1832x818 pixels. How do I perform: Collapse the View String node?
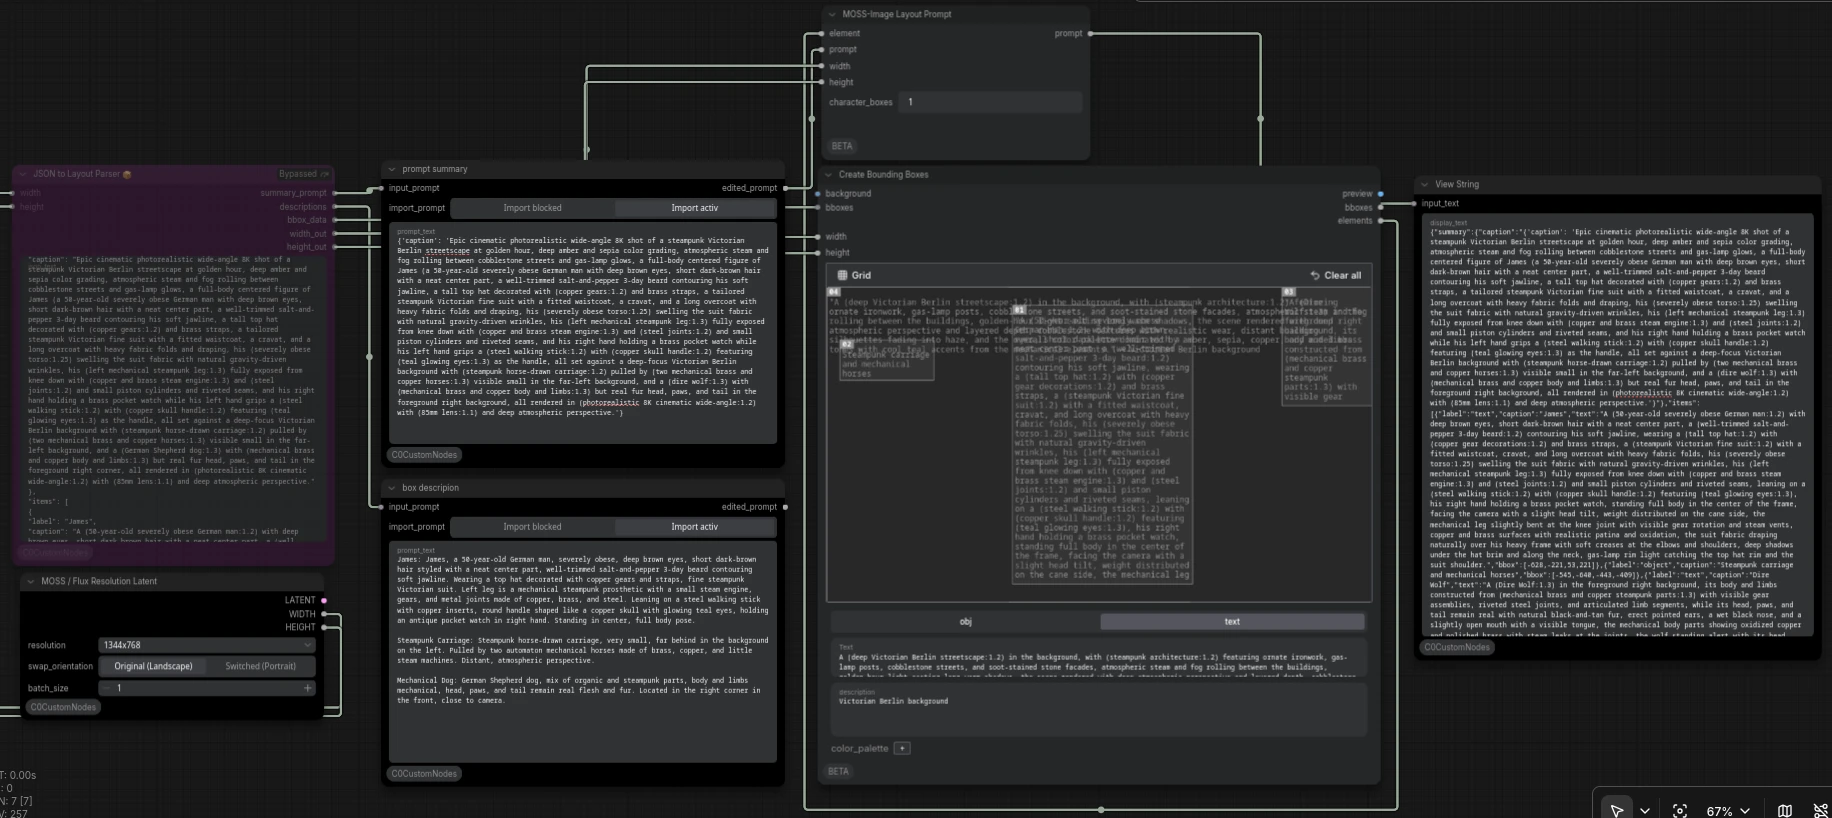pos(1425,184)
